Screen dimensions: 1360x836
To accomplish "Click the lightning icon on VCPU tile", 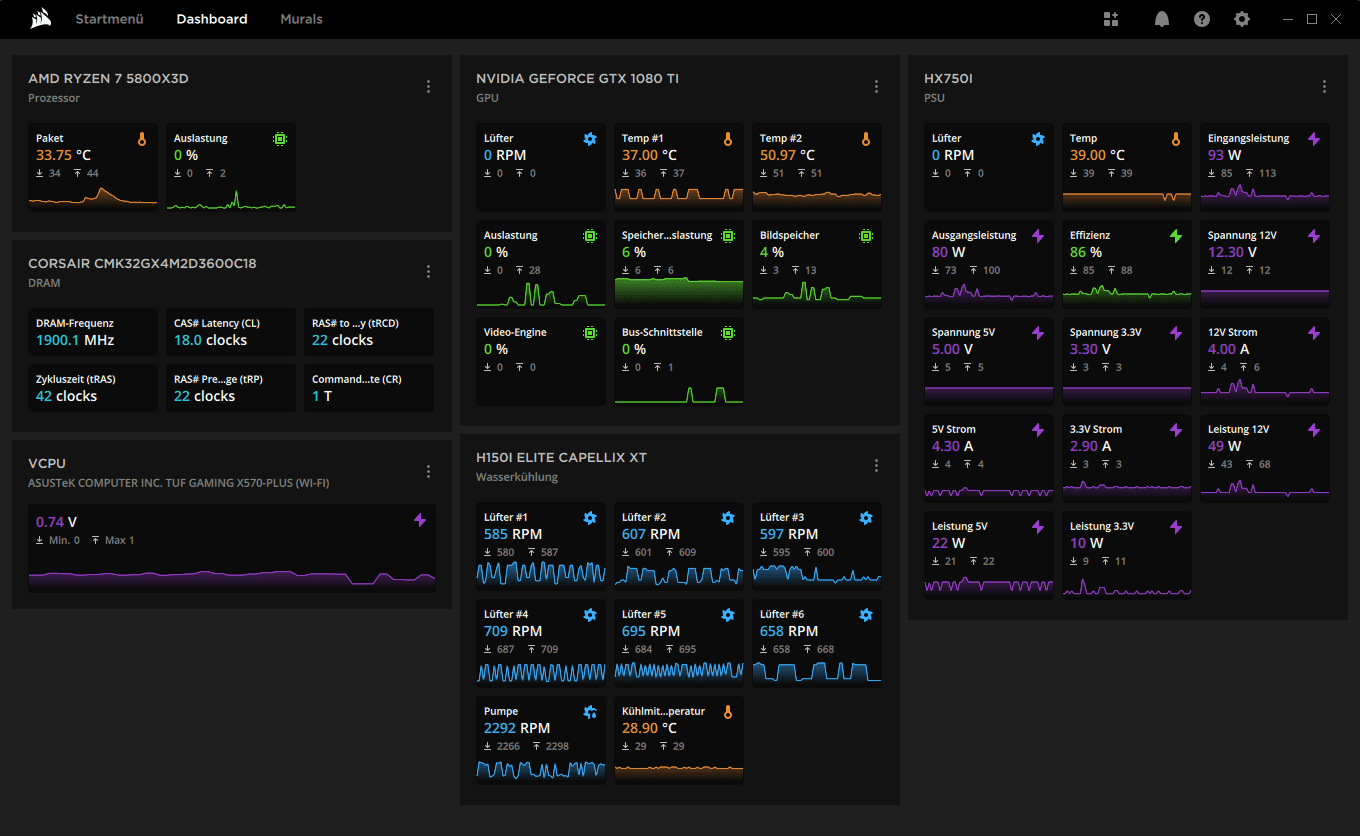I will pyautogui.click(x=420, y=520).
